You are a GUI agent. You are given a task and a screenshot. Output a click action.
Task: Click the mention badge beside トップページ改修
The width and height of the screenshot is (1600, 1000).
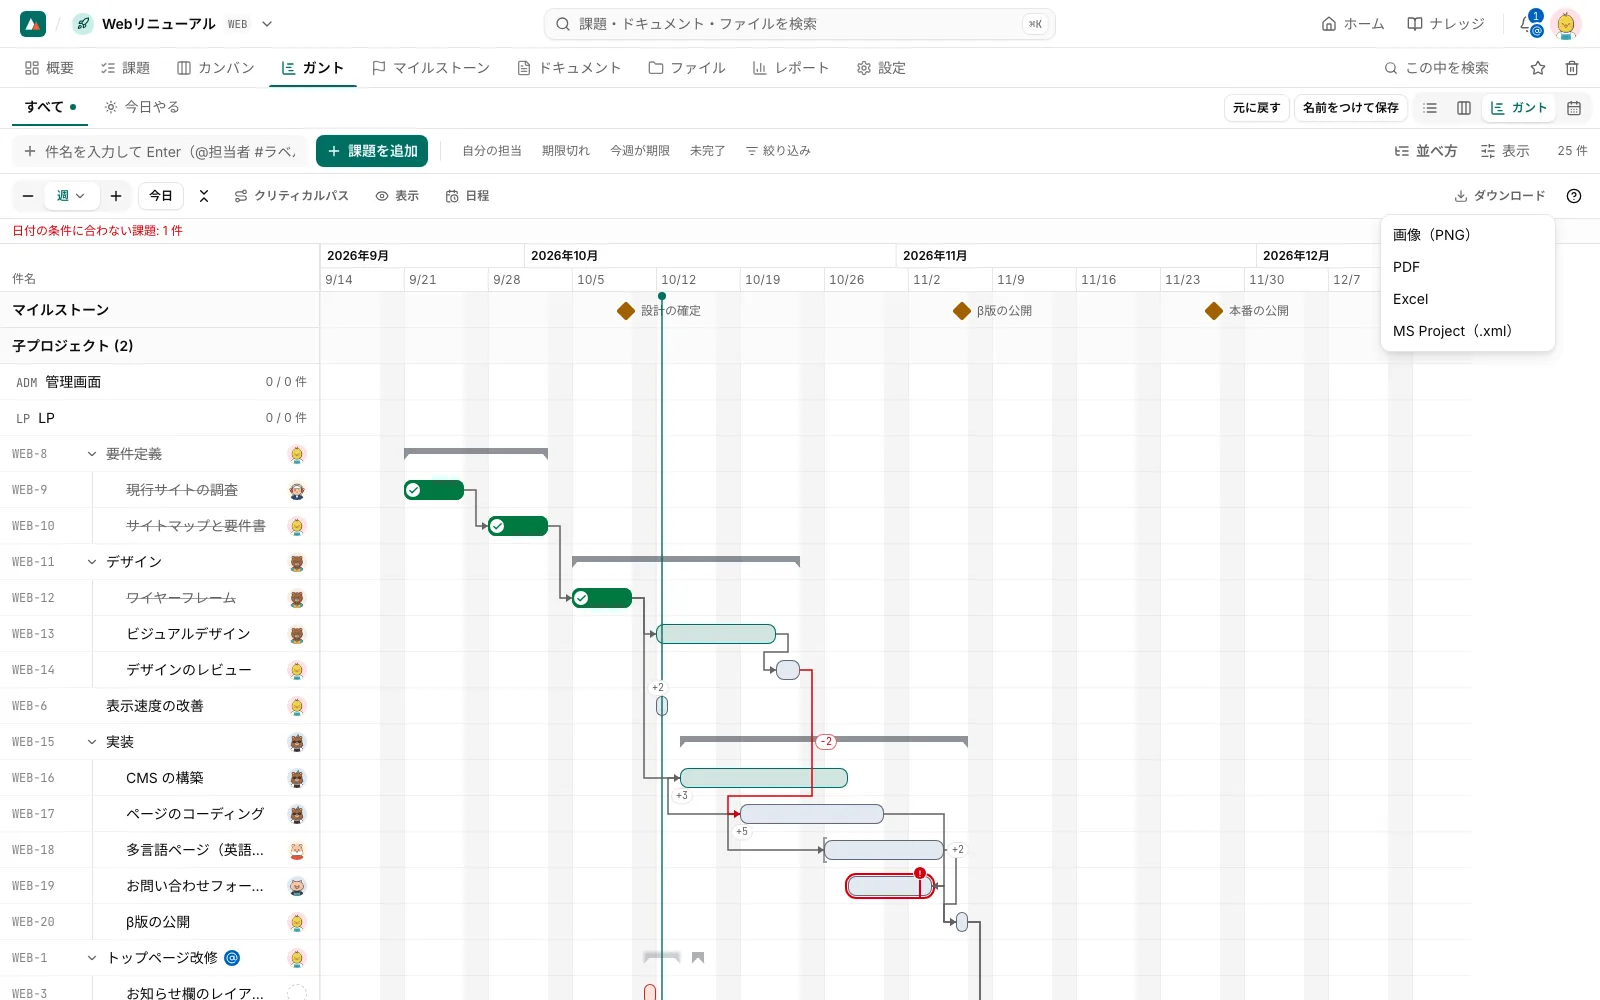232,958
